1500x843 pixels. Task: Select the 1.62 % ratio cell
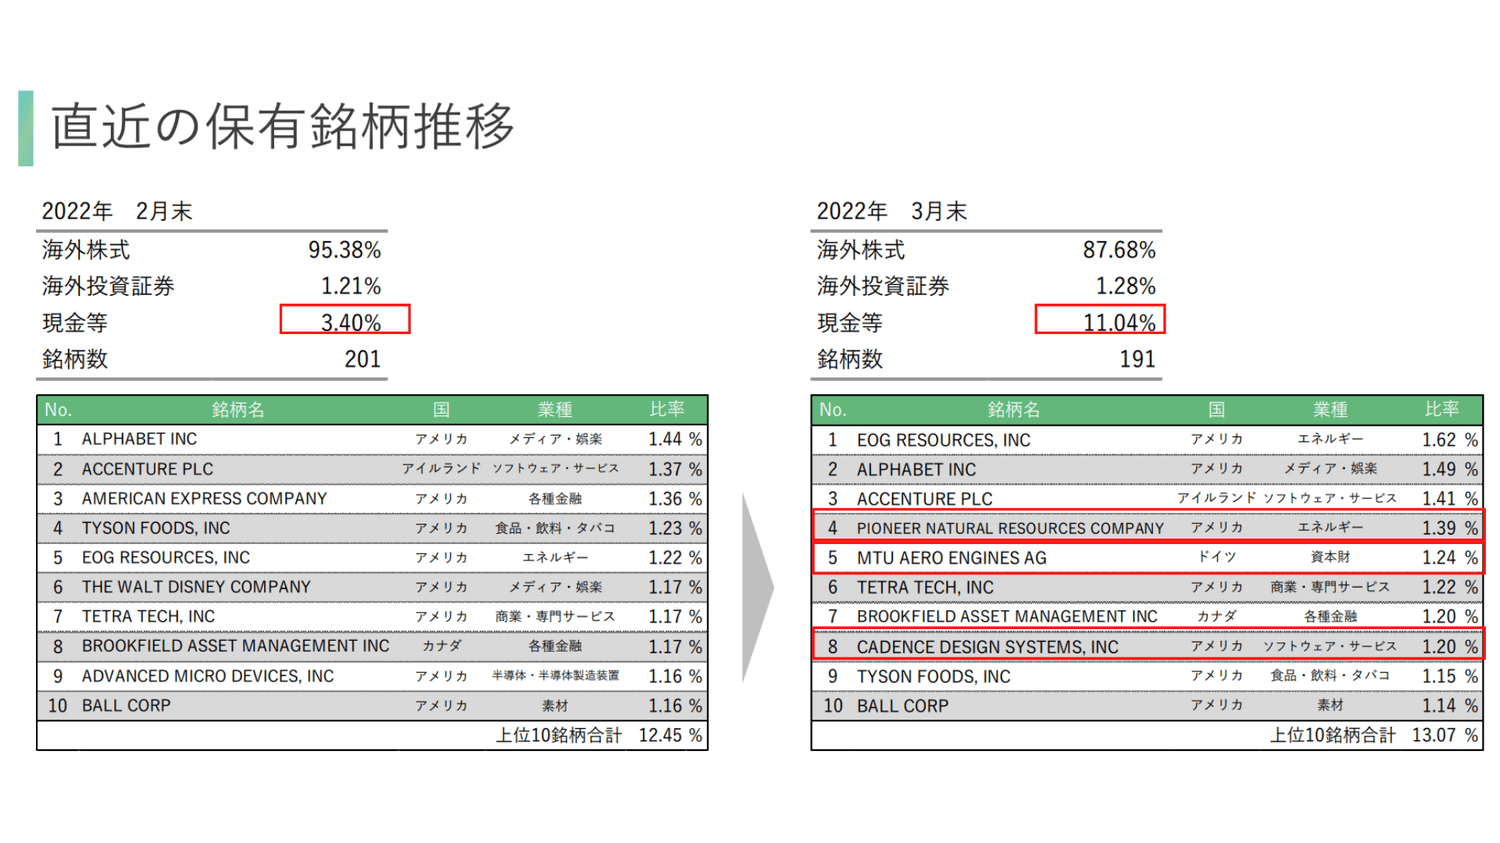pos(1450,440)
